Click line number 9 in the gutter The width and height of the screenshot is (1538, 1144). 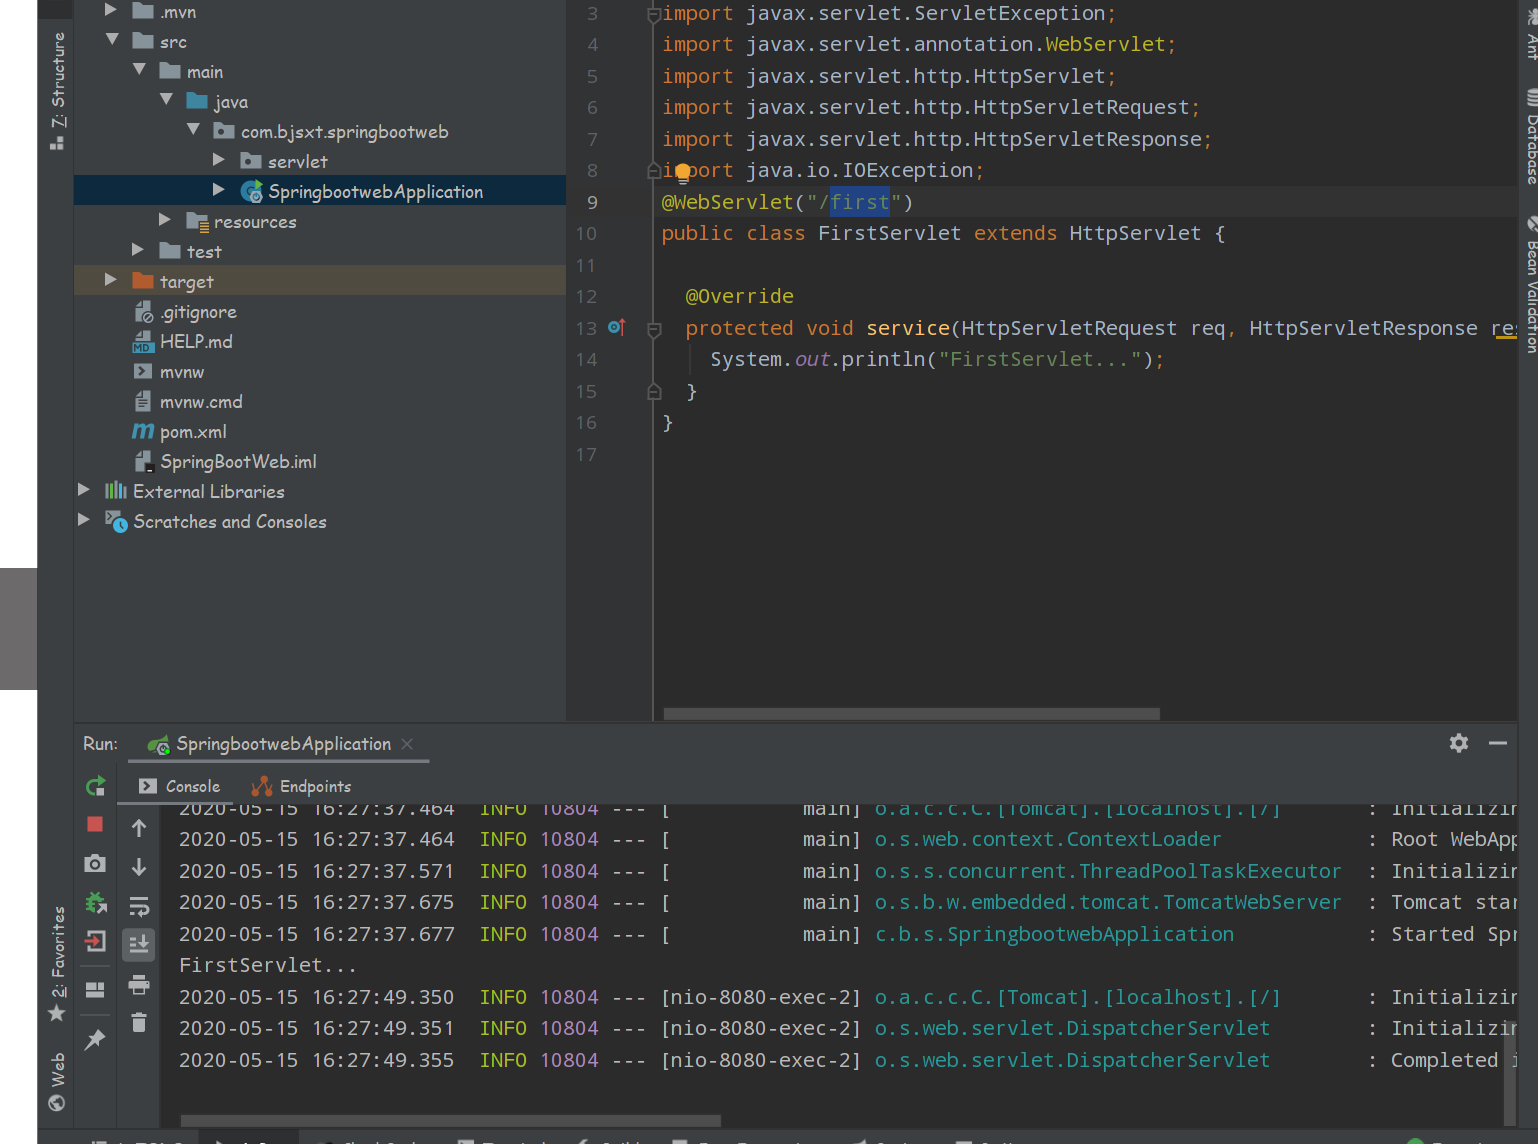(592, 202)
